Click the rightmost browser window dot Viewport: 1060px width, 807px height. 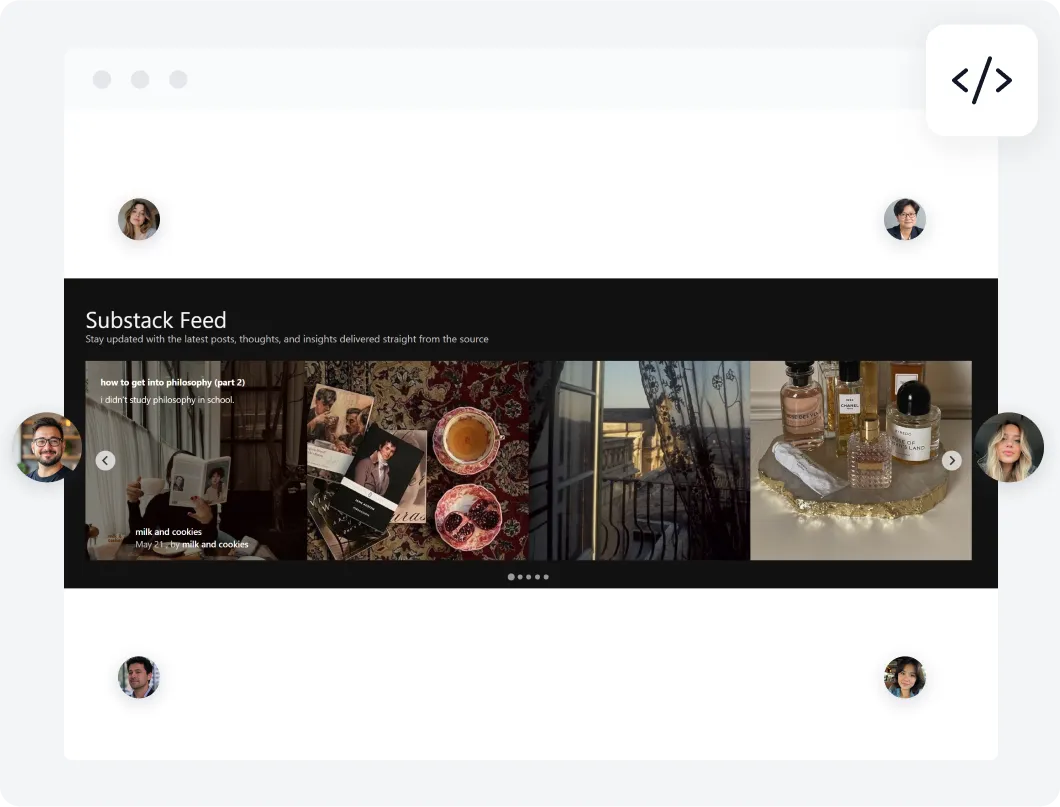pyautogui.click(x=178, y=79)
